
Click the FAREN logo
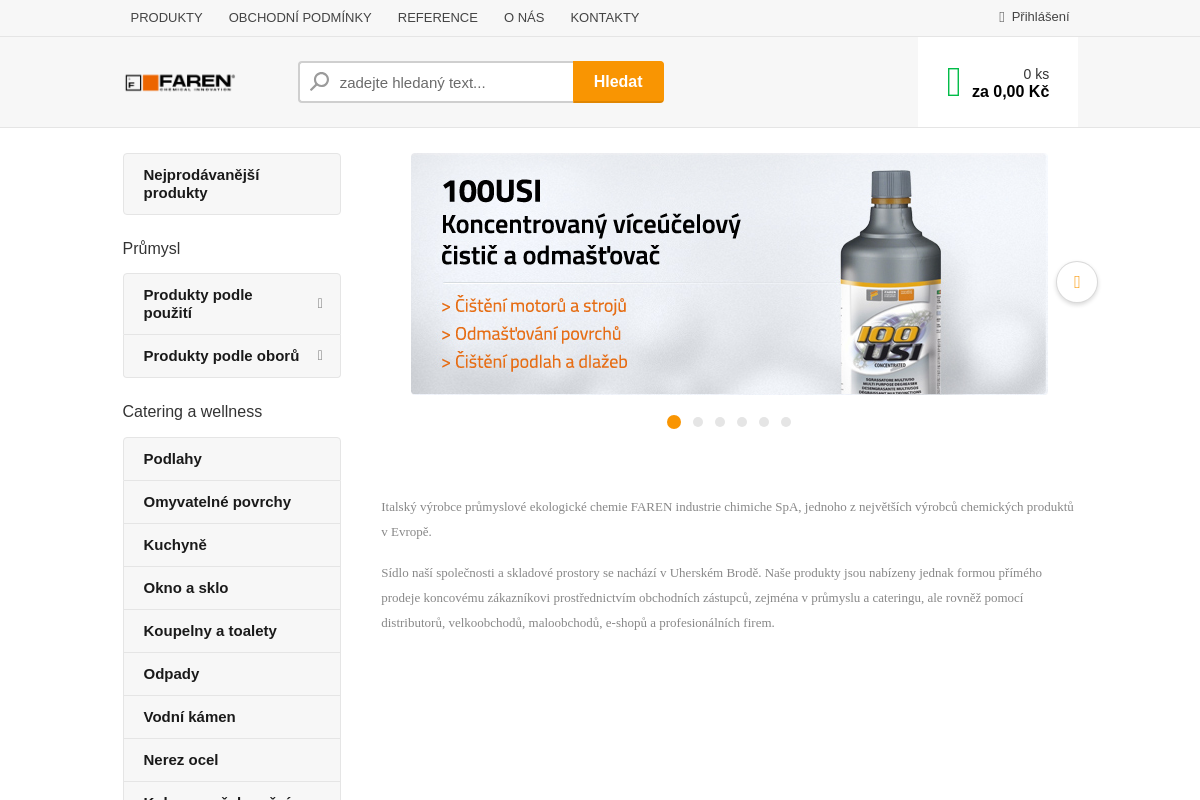179,81
